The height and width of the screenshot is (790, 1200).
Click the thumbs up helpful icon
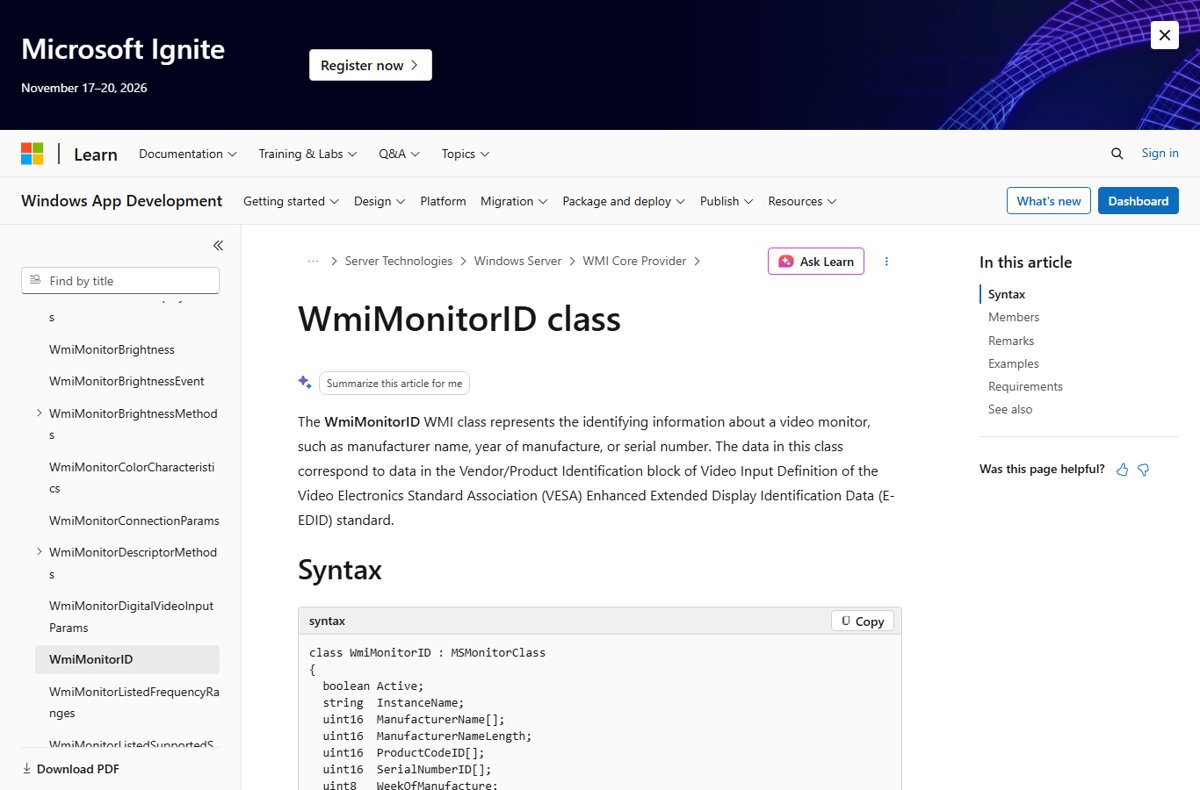[1122, 469]
